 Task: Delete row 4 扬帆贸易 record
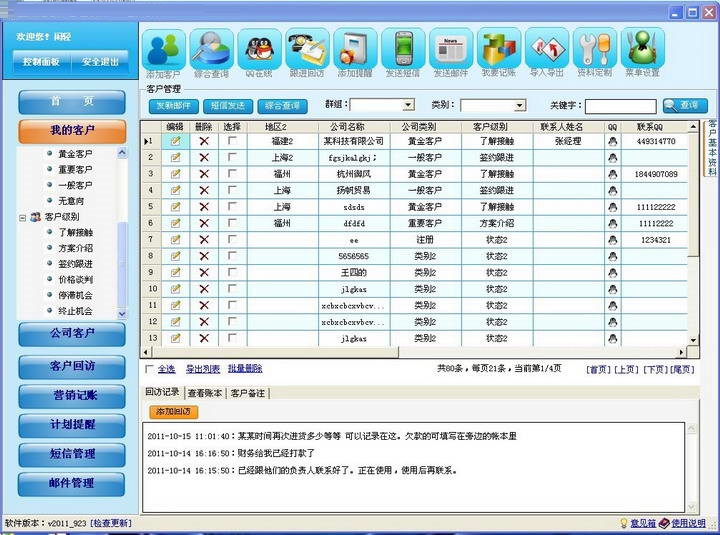tap(204, 190)
